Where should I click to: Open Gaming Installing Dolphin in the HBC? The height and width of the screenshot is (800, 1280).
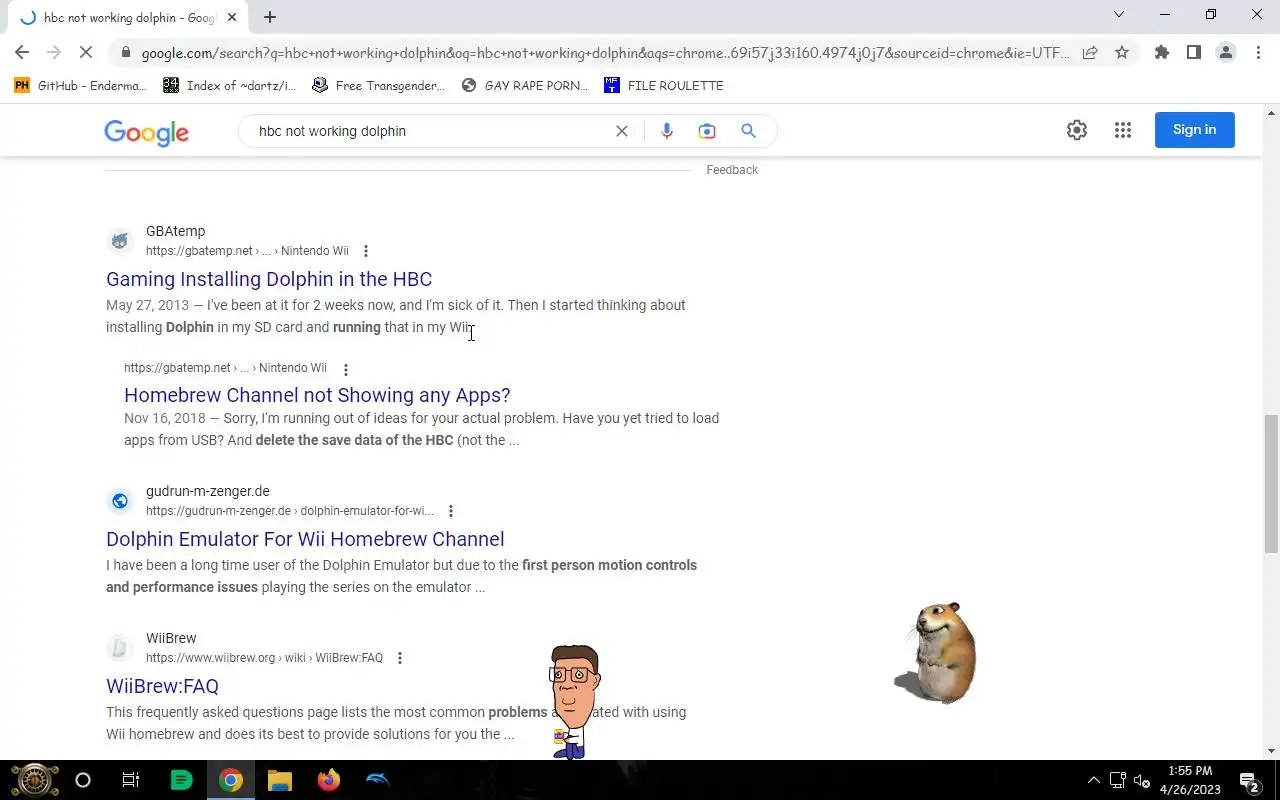click(269, 279)
